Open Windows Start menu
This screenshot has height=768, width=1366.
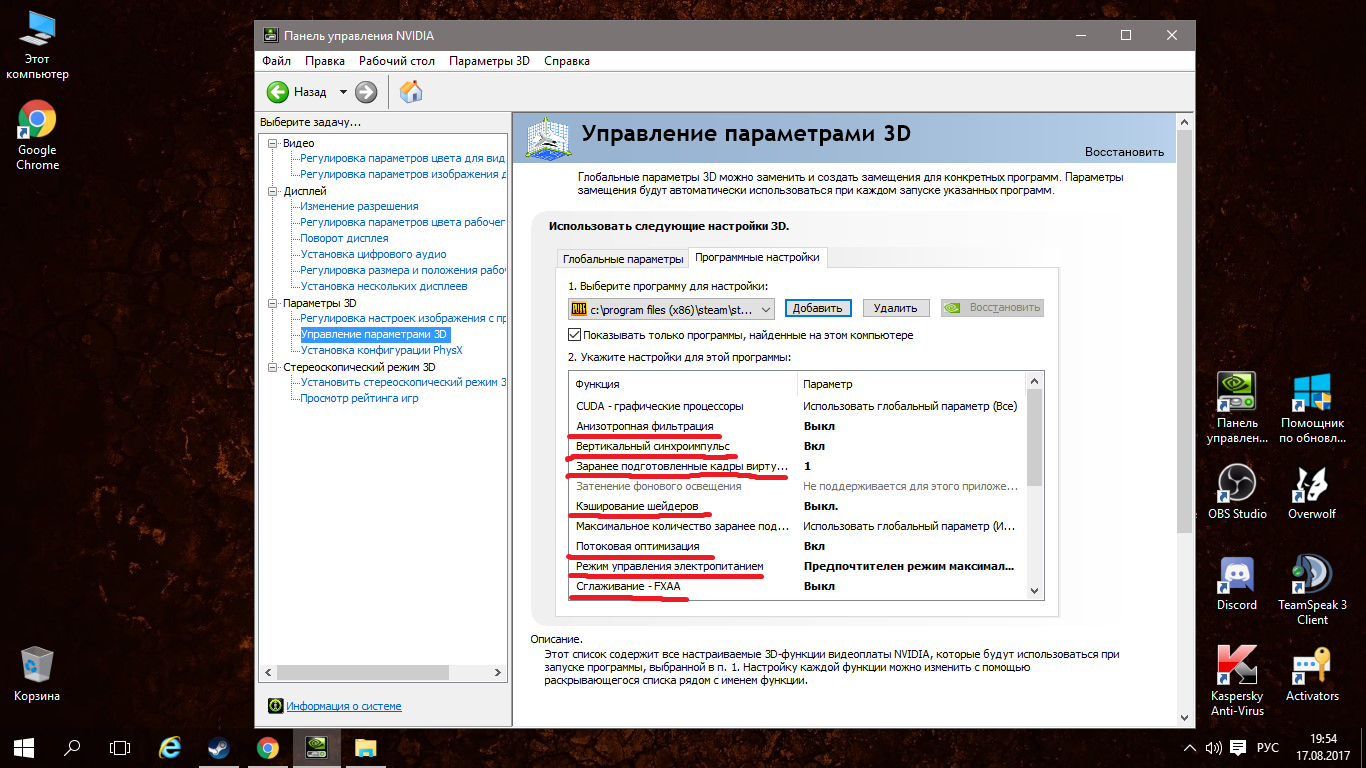(x=24, y=746)
